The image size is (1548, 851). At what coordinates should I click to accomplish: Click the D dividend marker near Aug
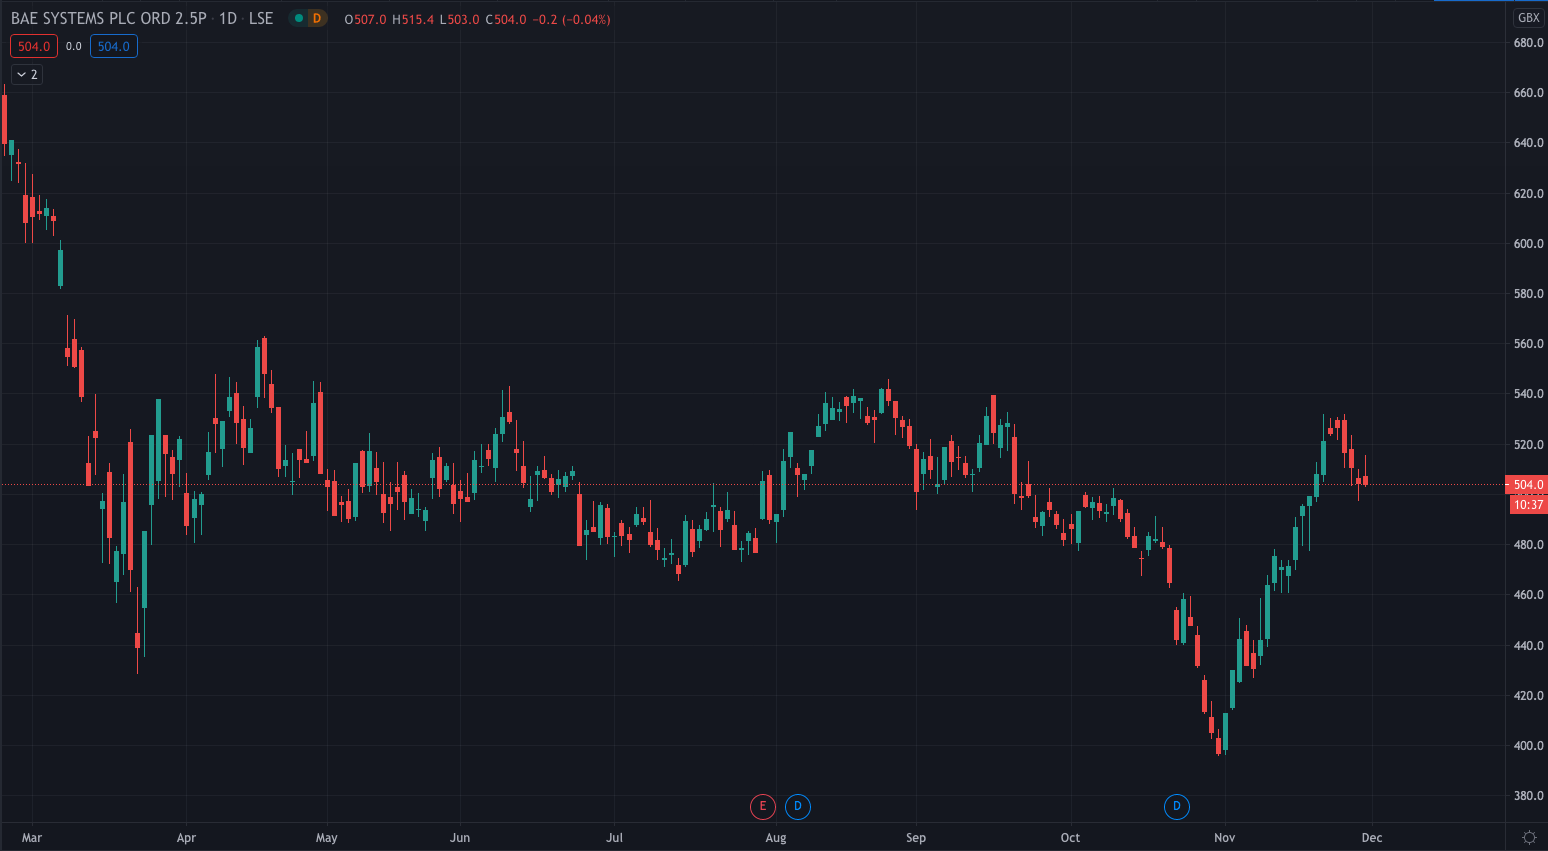point(798,806)
